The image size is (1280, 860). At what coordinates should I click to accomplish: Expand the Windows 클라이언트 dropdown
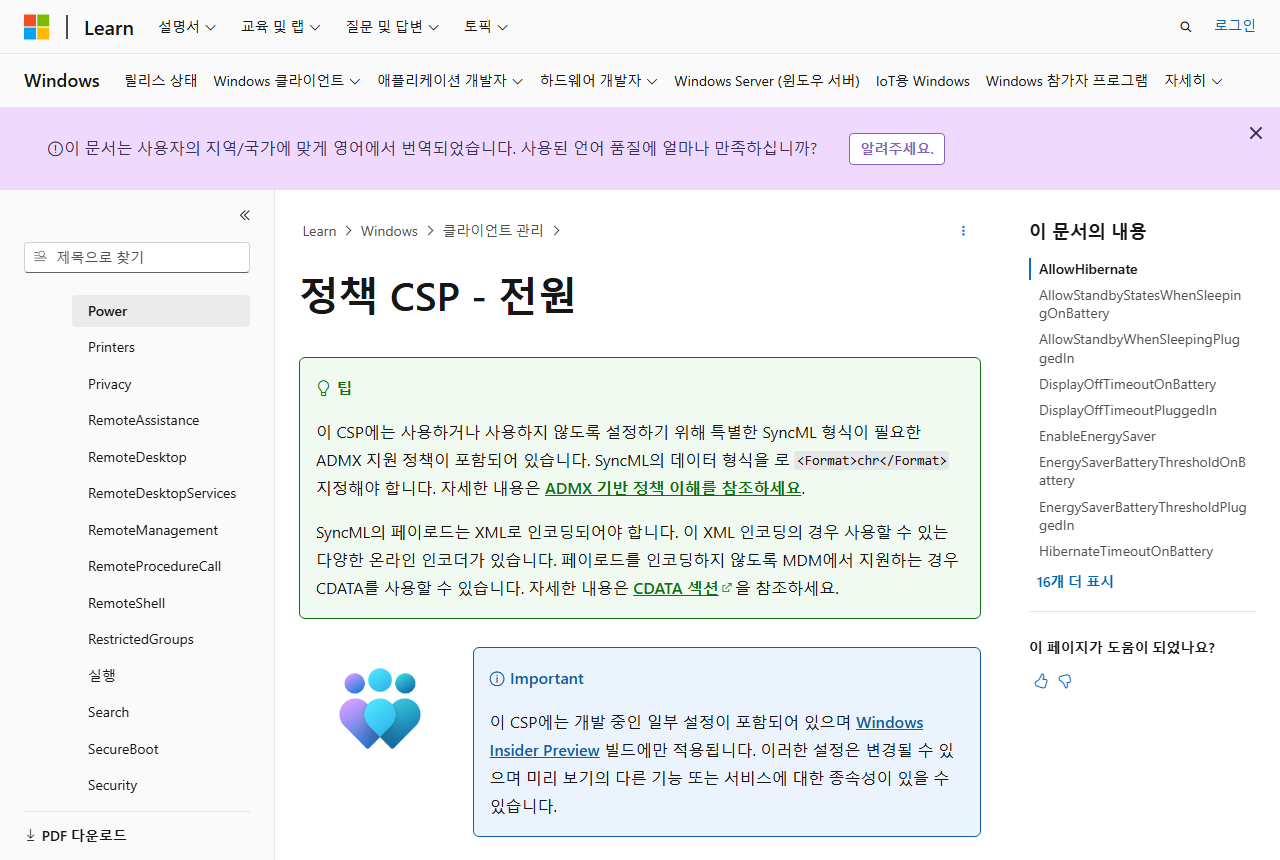287,81
